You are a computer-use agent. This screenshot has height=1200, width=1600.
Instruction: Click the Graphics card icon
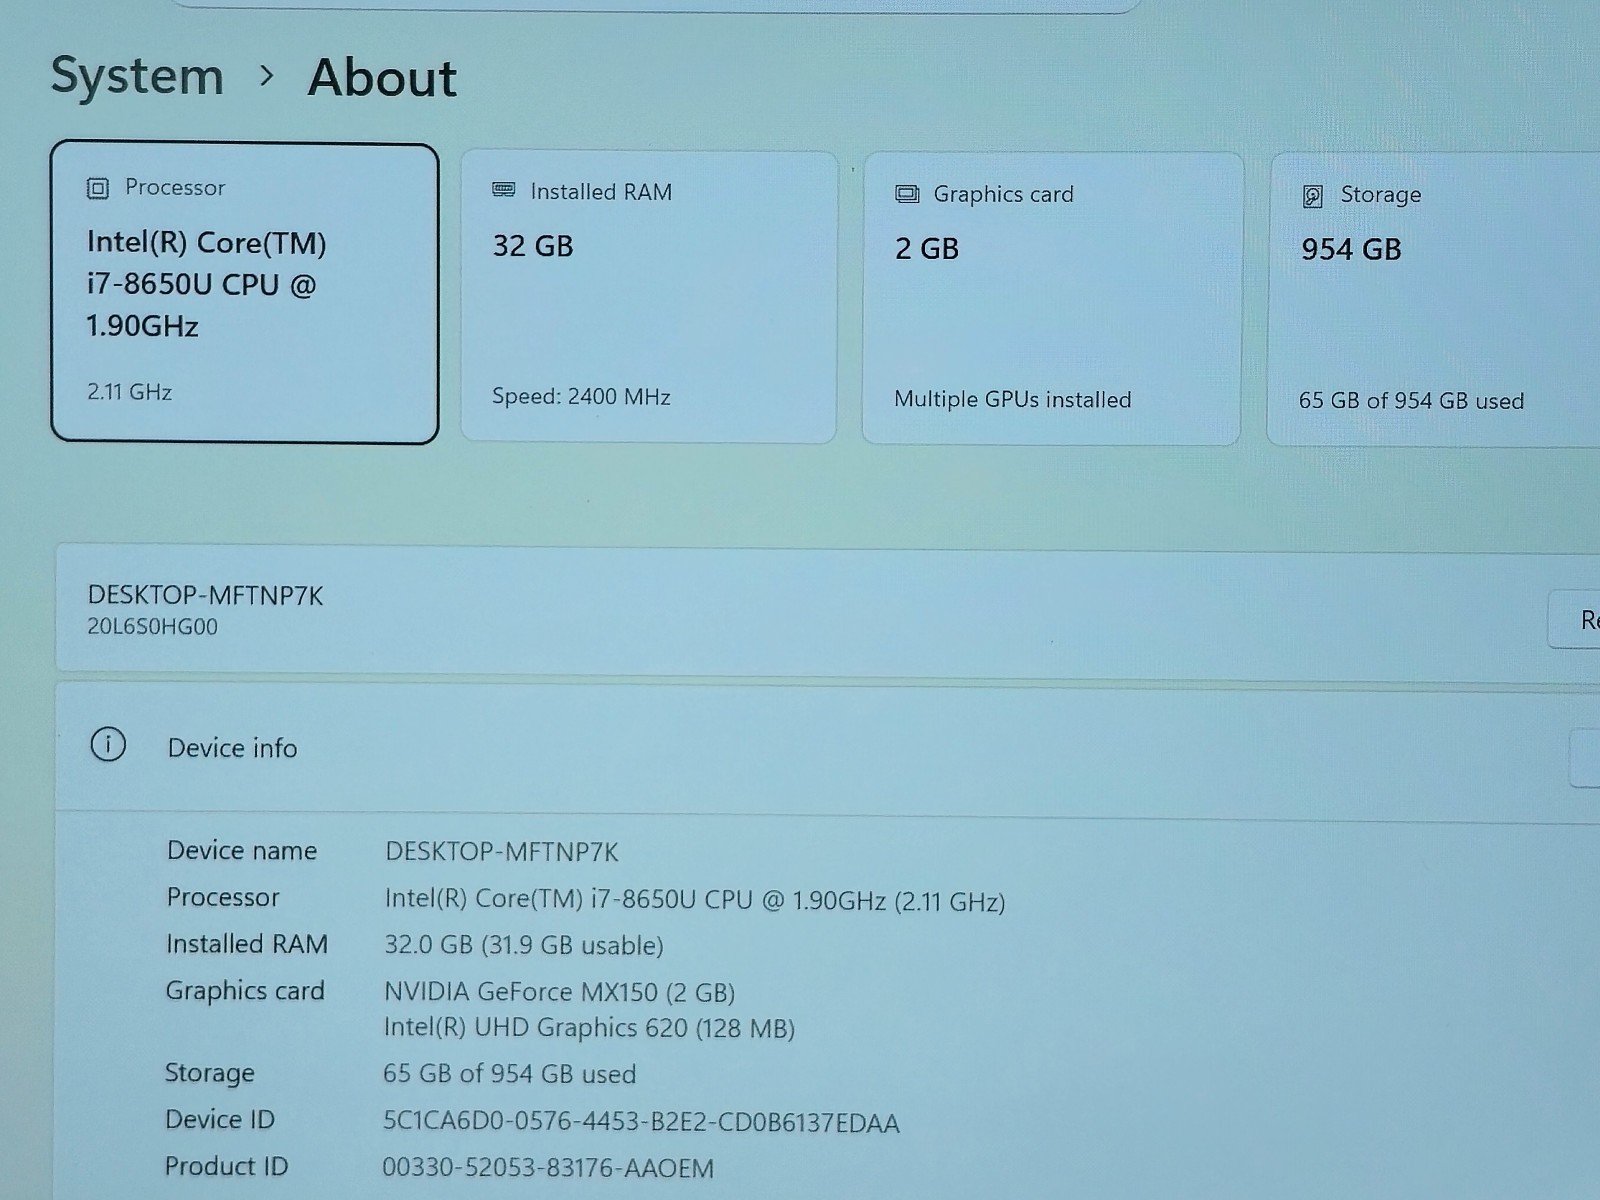(x=907, y=194)
